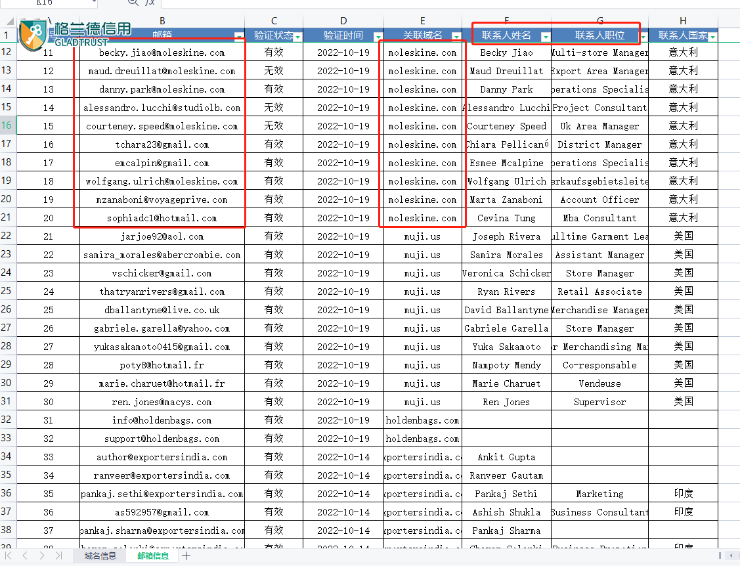Select the 邮箱信息 sheet tab
Screen dimensions: 740x566
[x=153, y=556]
